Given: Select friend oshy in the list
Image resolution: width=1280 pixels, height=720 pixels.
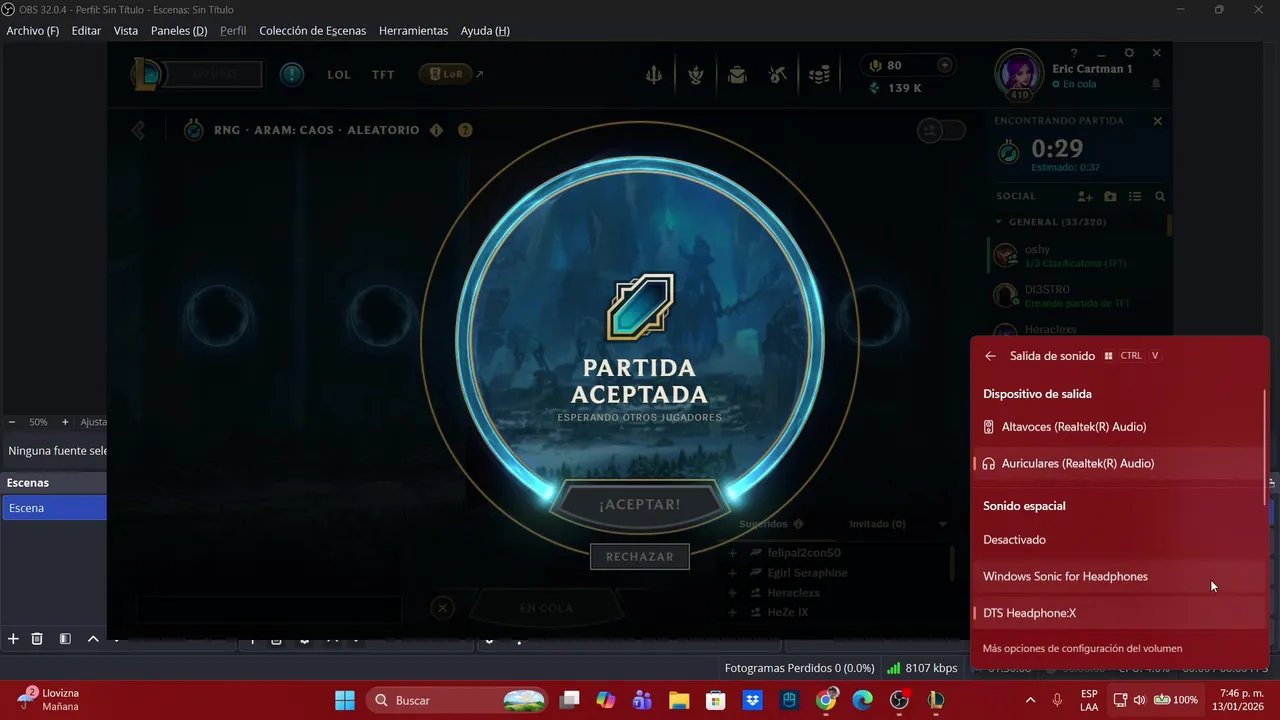Looking at the screenshot, I should tap(1075, 256).
